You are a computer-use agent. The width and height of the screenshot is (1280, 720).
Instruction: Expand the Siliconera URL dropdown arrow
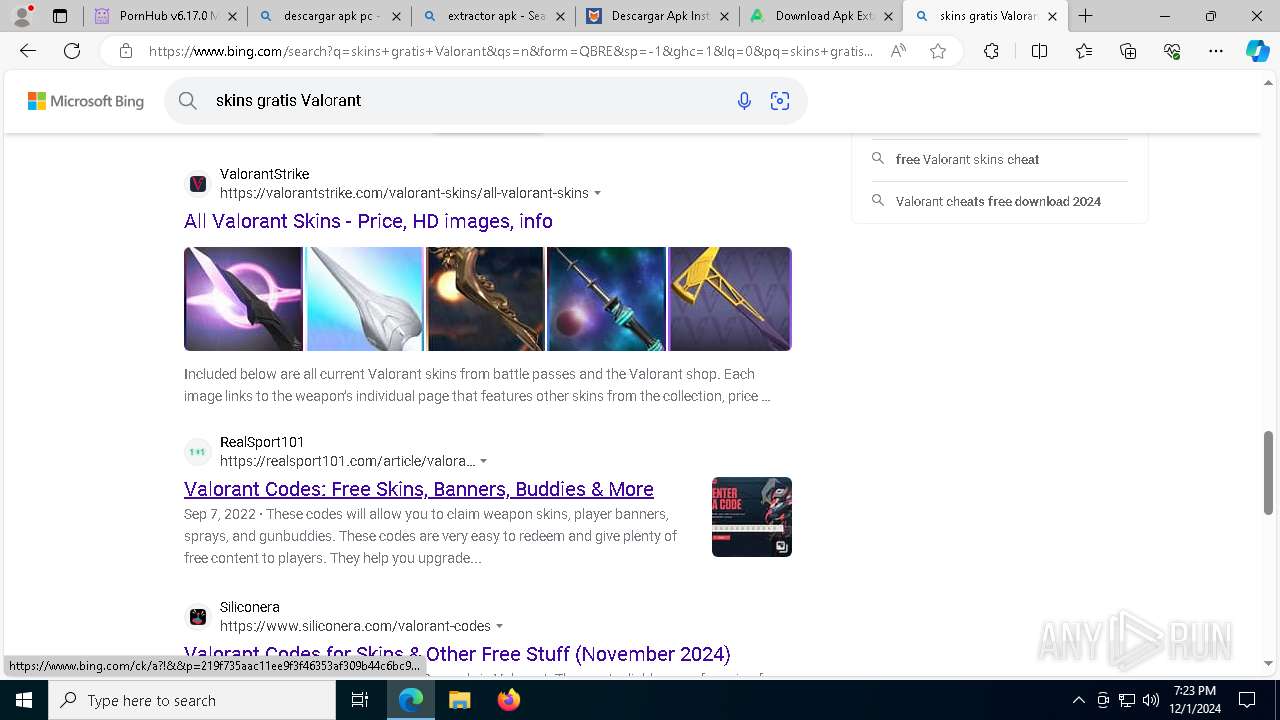tap(500, 626)
